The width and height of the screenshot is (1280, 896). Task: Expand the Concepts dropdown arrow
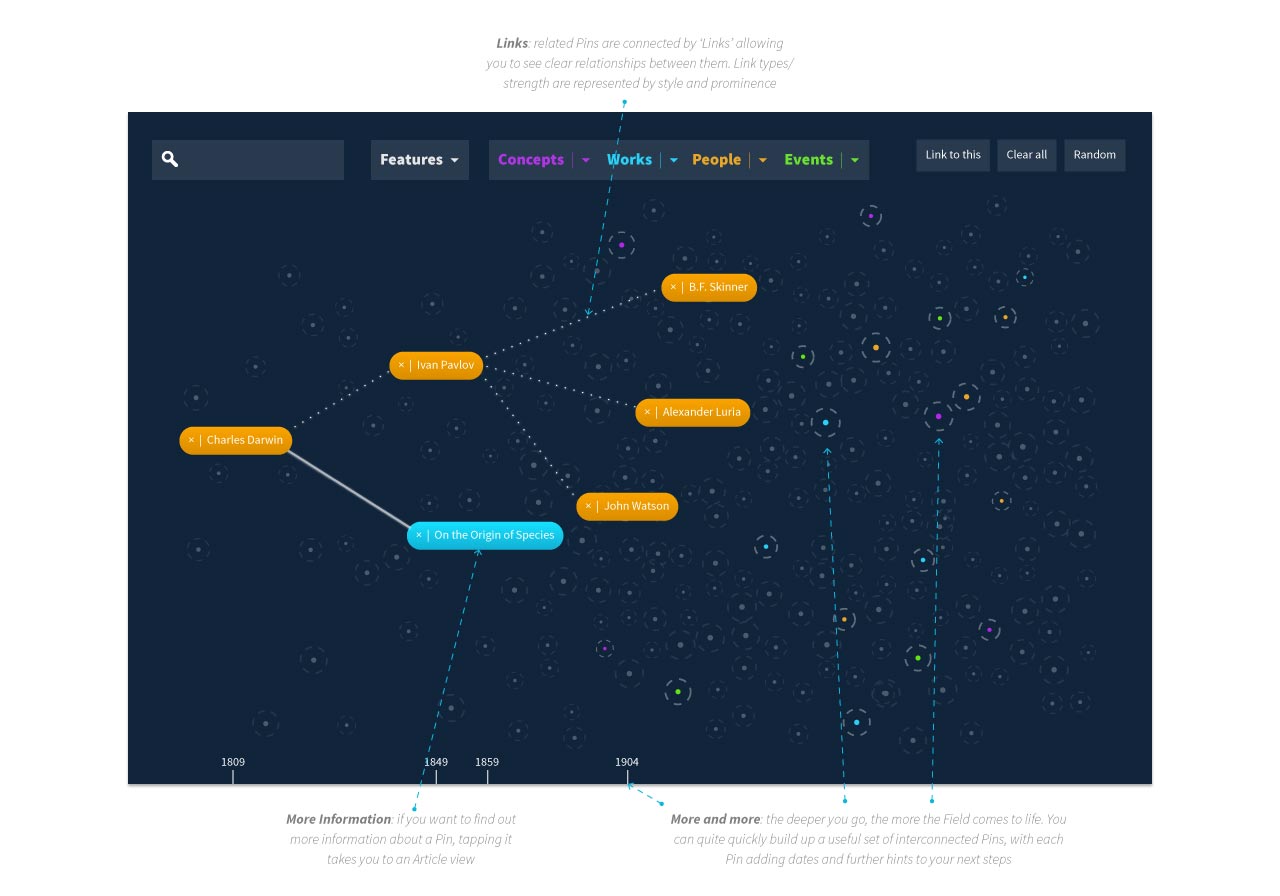[586, 160]
